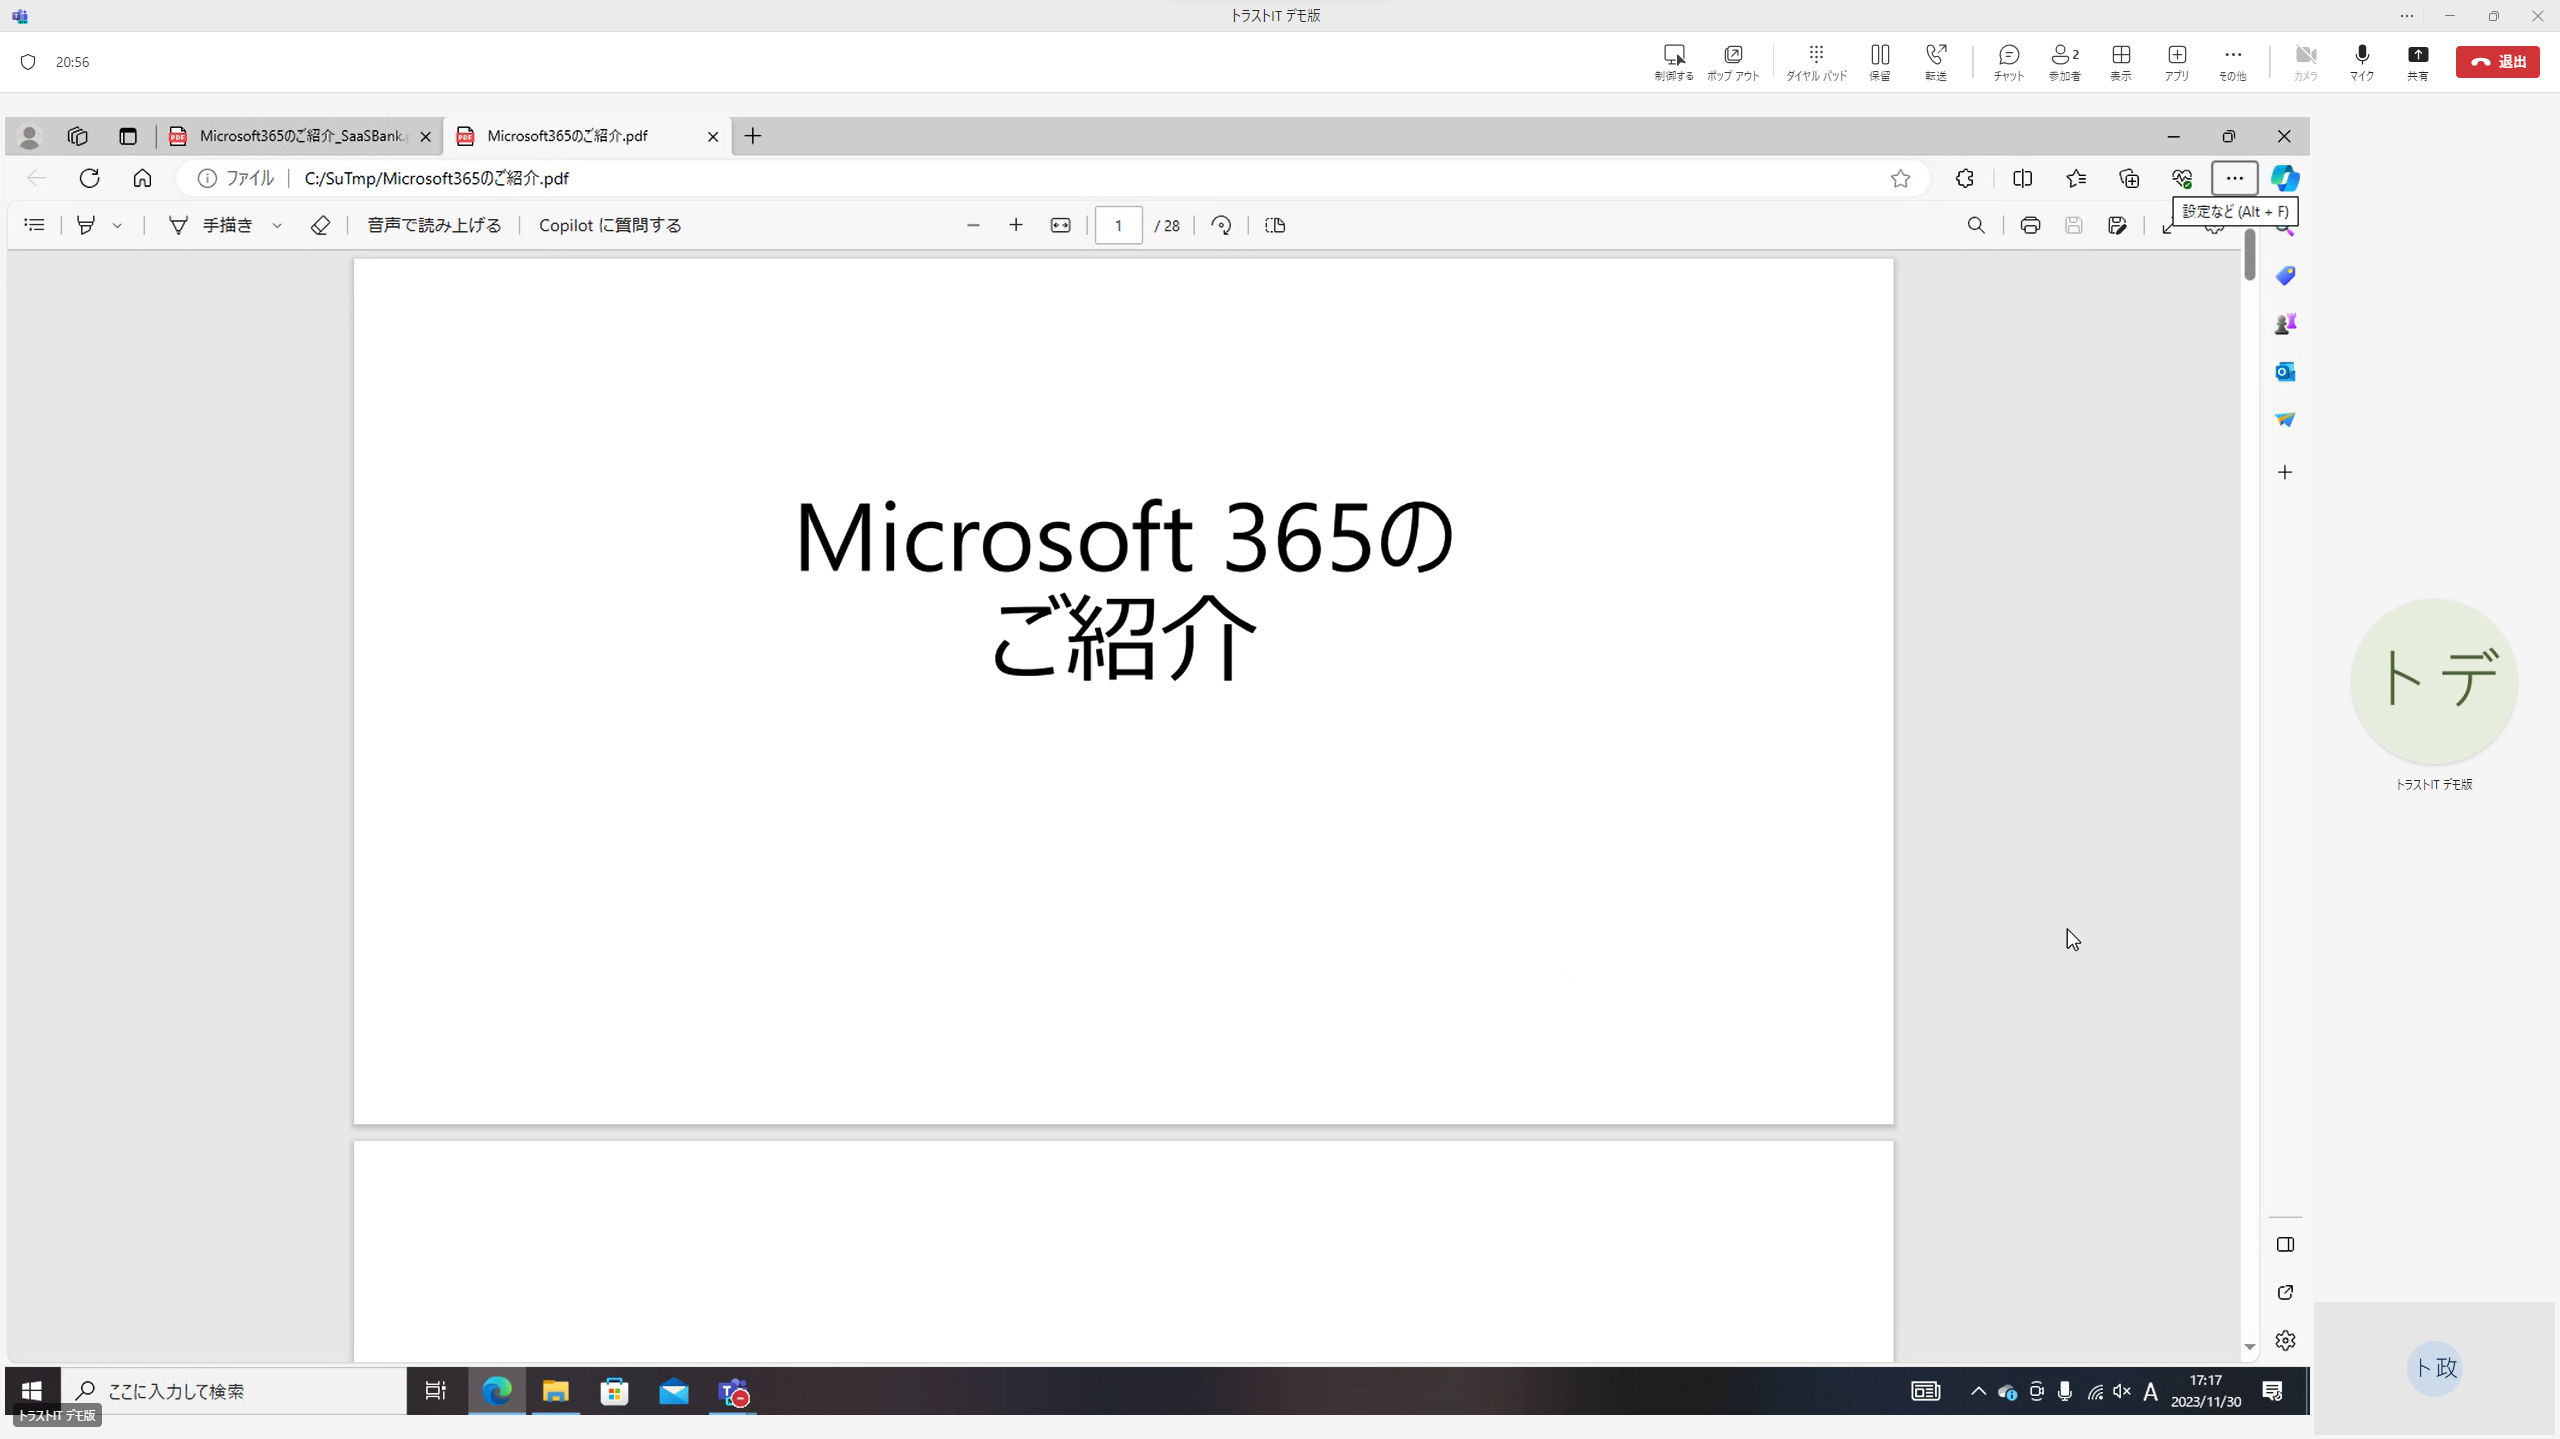Expand the 手描き draw options dropdown
The width and height of the screenshot is (2560, 1439).
point(277,225)
